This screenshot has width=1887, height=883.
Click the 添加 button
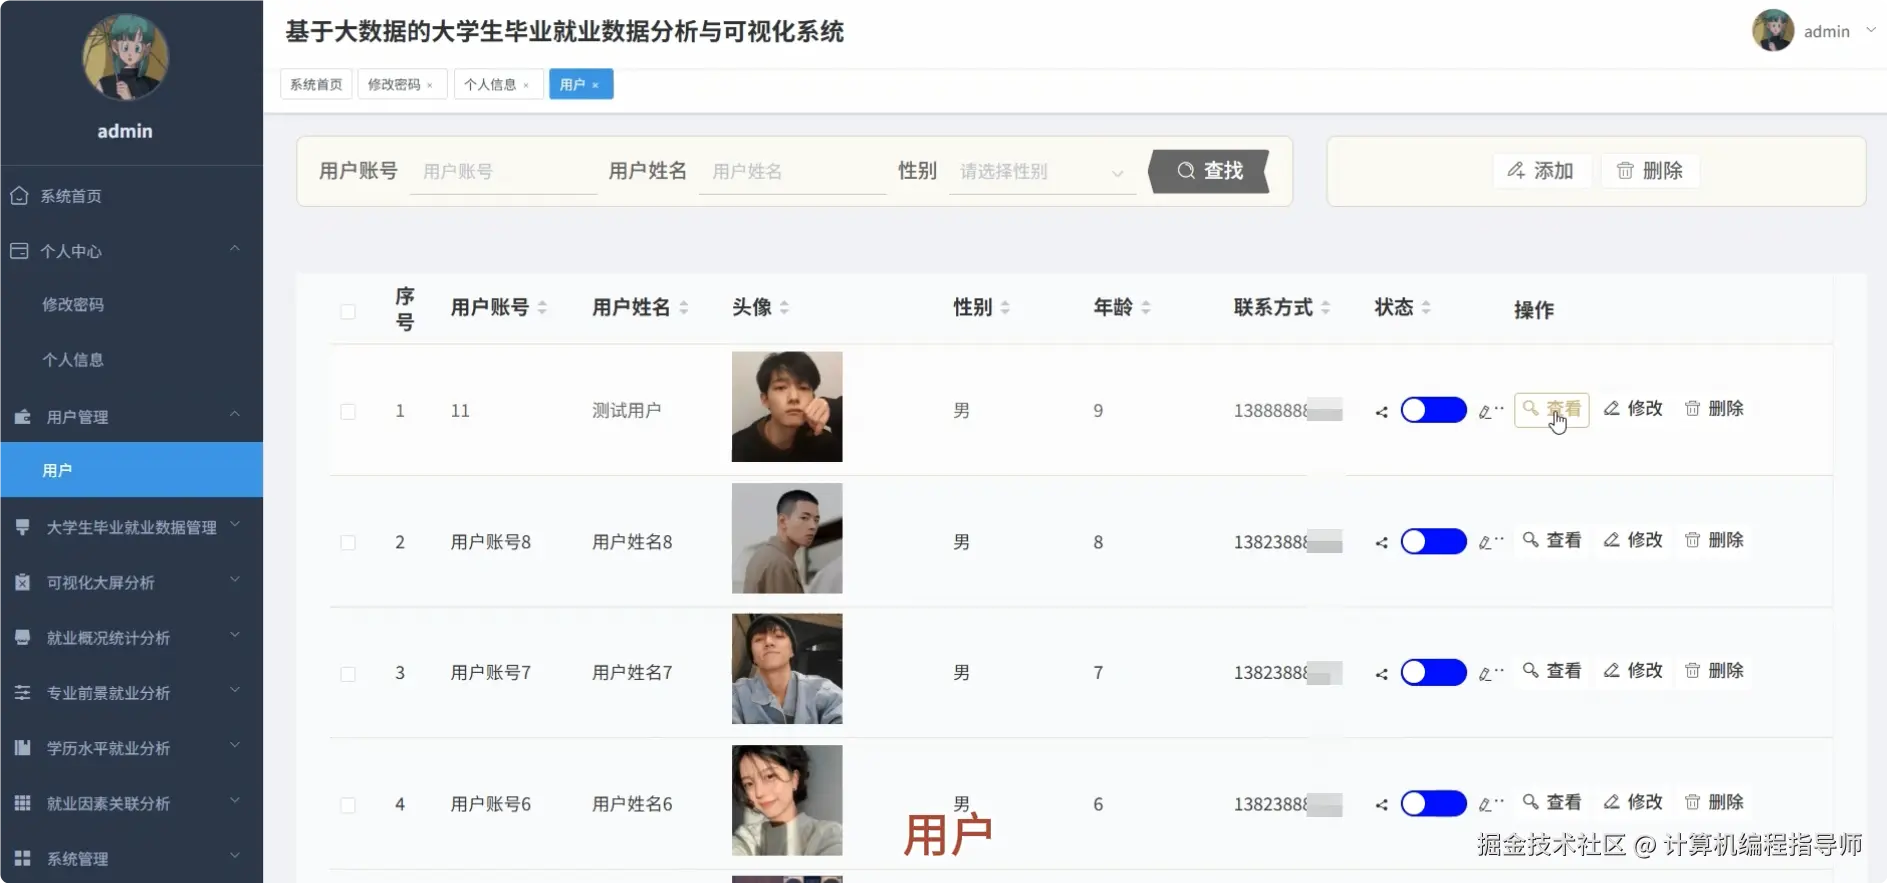click(x=1541, y=171)
